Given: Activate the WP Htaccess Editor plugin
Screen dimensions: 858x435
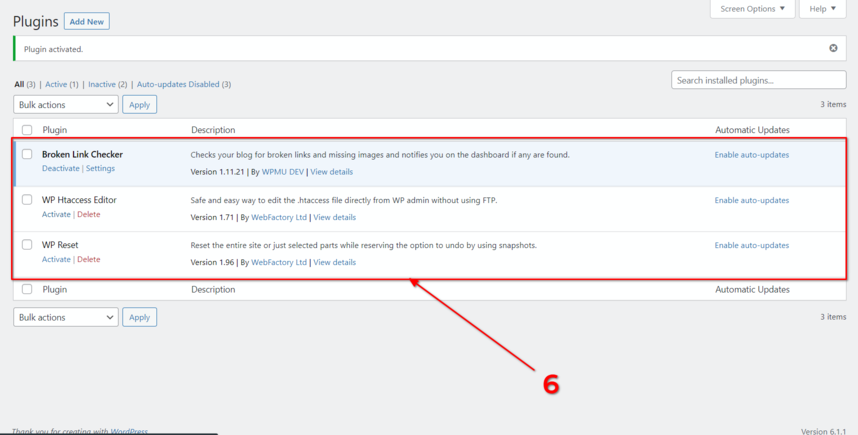Looking at the screenshot, I should click(56, 214).
